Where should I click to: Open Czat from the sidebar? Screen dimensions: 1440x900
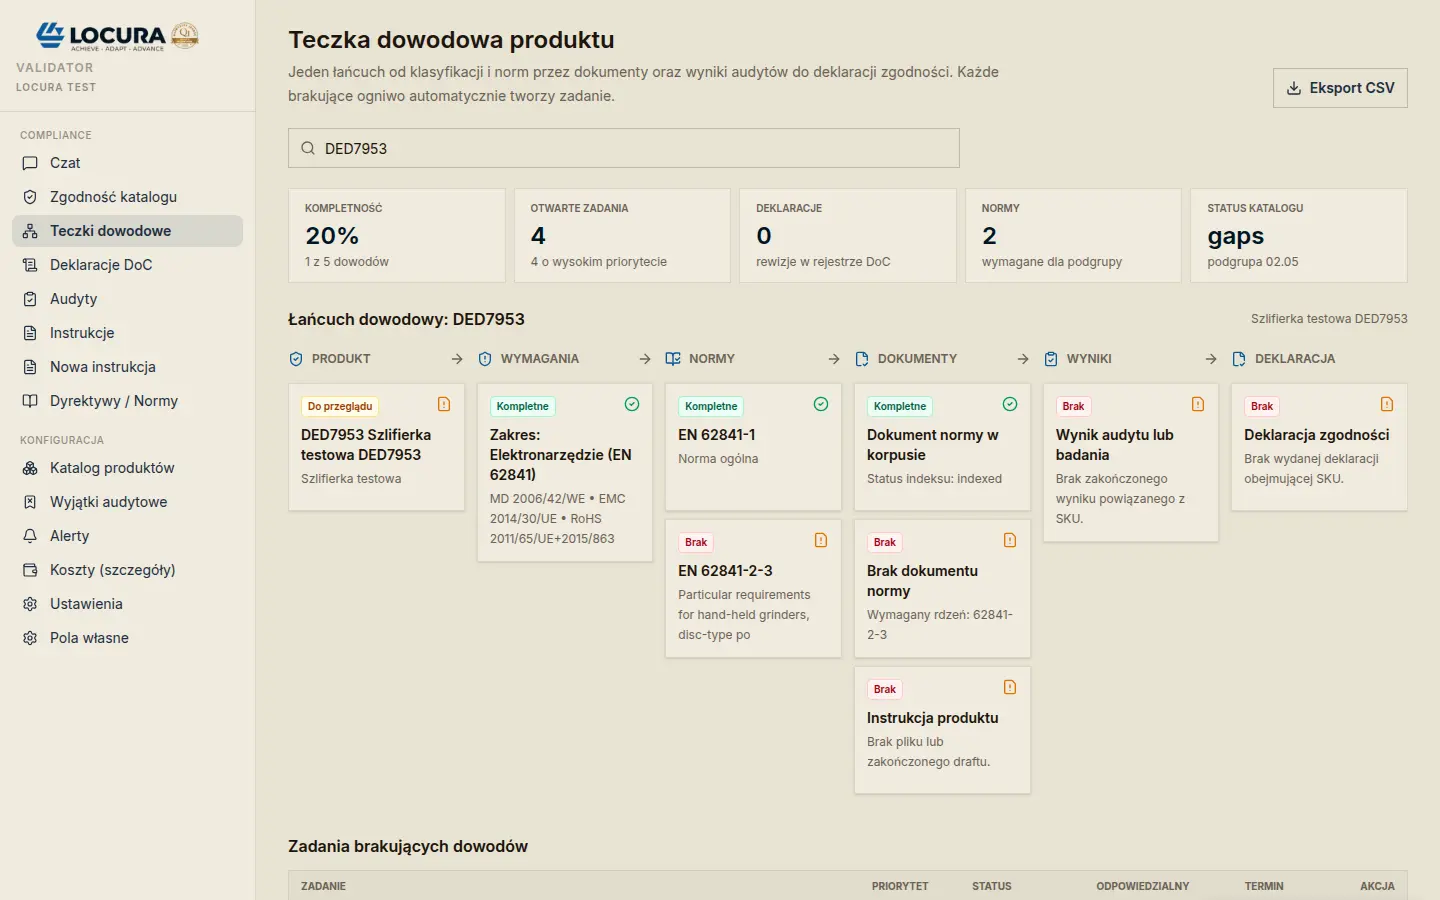point(127,163)
